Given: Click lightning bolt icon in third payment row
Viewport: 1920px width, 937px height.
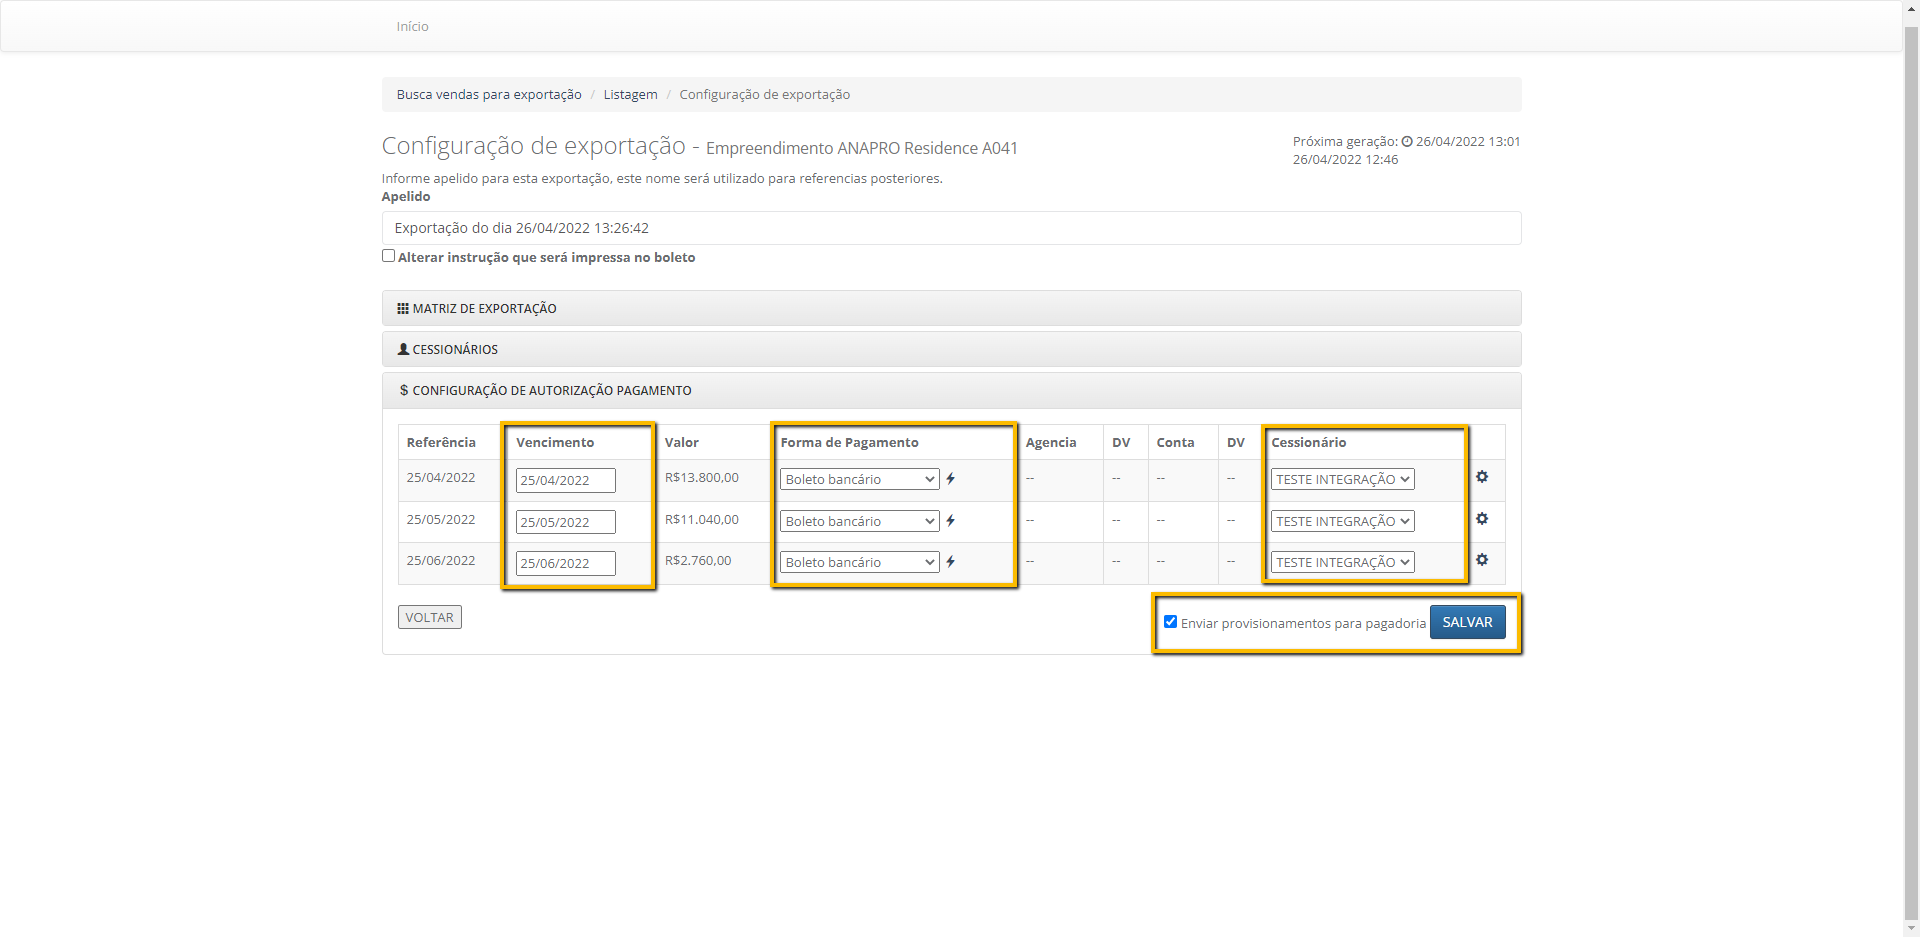Looking at the screenshot, I should [951, 562].
